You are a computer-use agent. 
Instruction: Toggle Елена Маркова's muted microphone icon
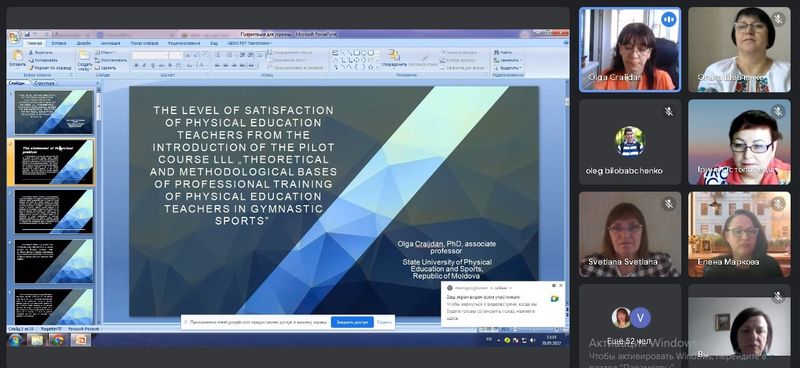[778, 204]
